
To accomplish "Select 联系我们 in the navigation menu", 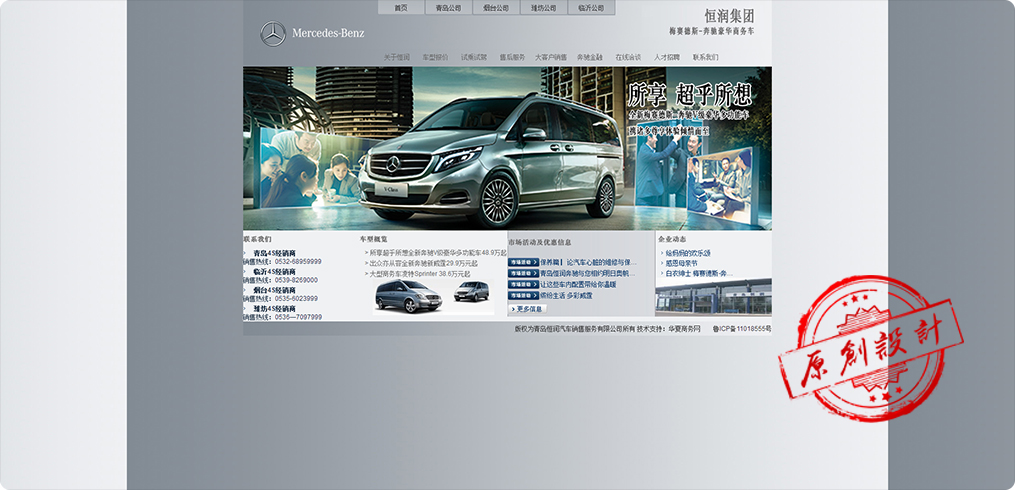I will (x=706, y=57).
